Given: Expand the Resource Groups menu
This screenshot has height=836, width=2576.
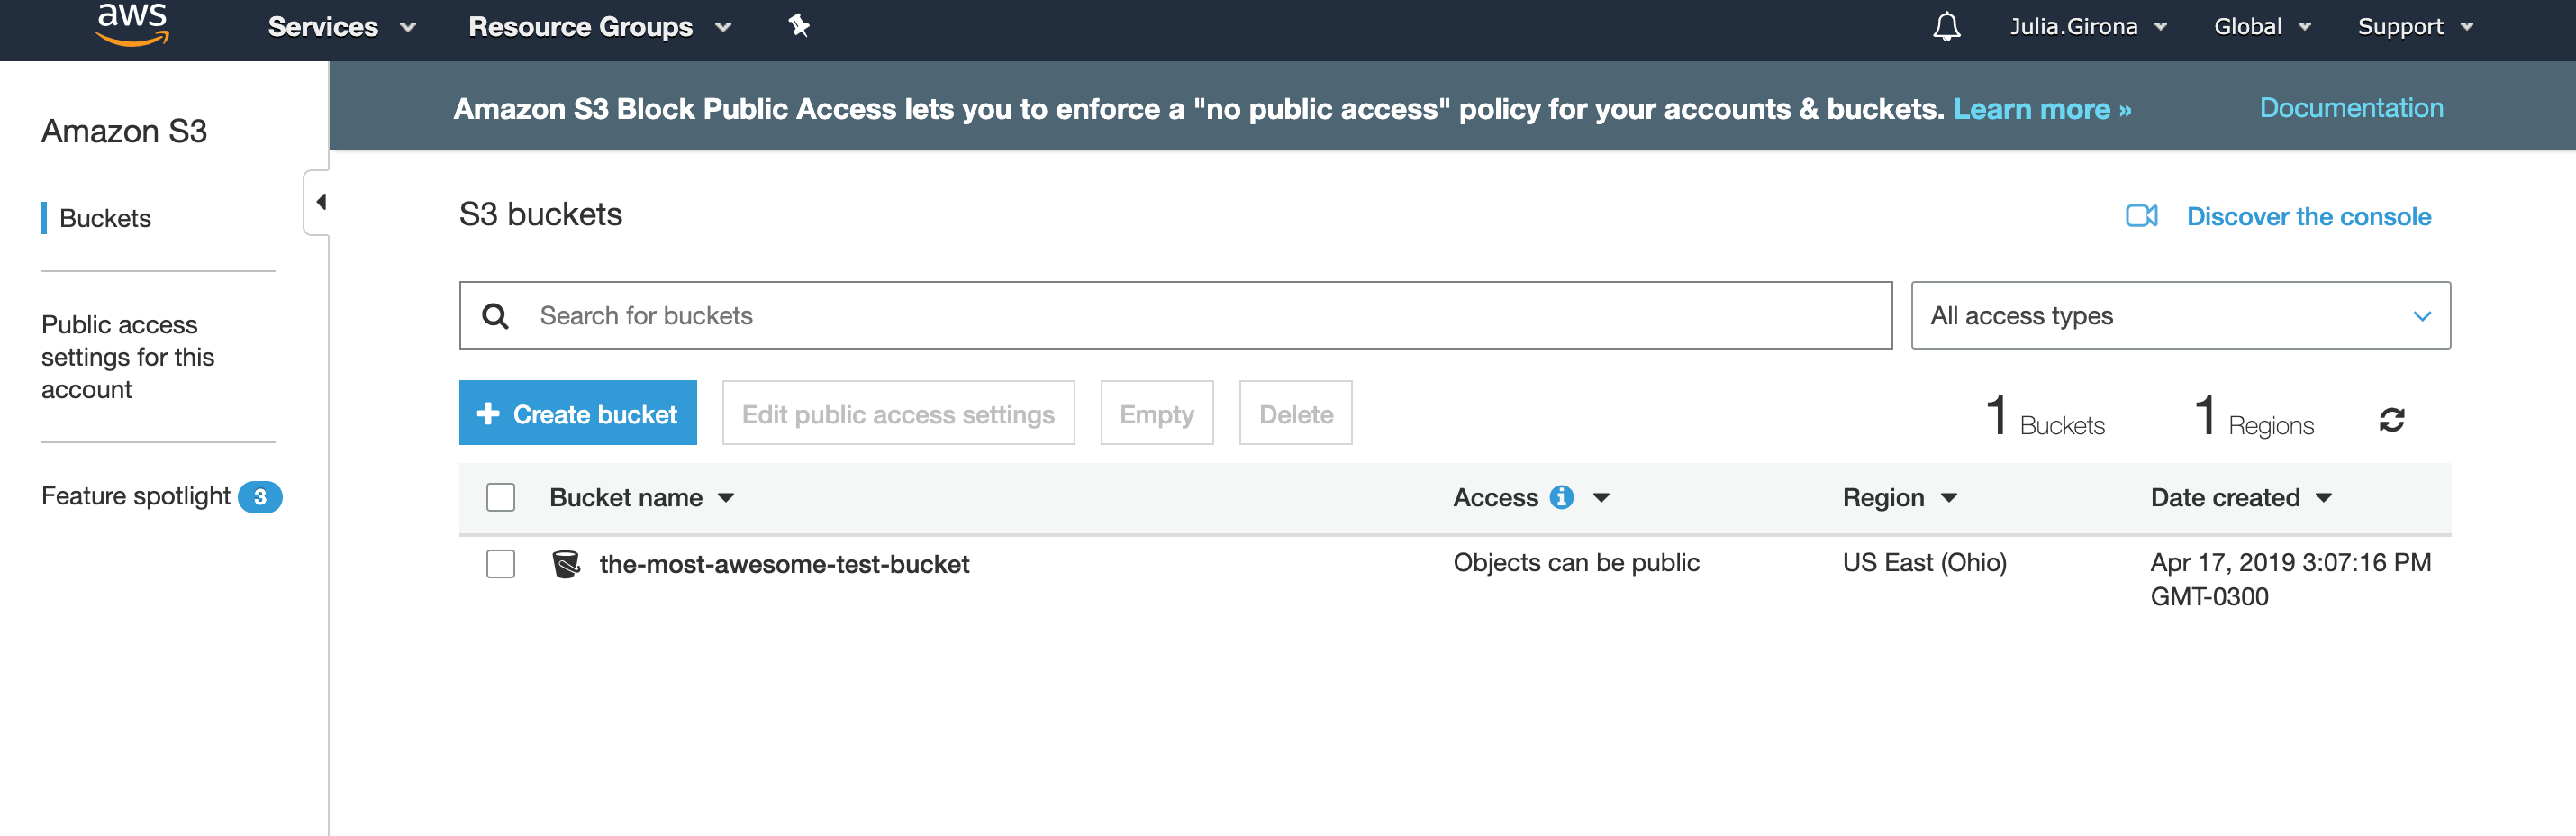Looking at the screenshot, I should pos(600,27).
